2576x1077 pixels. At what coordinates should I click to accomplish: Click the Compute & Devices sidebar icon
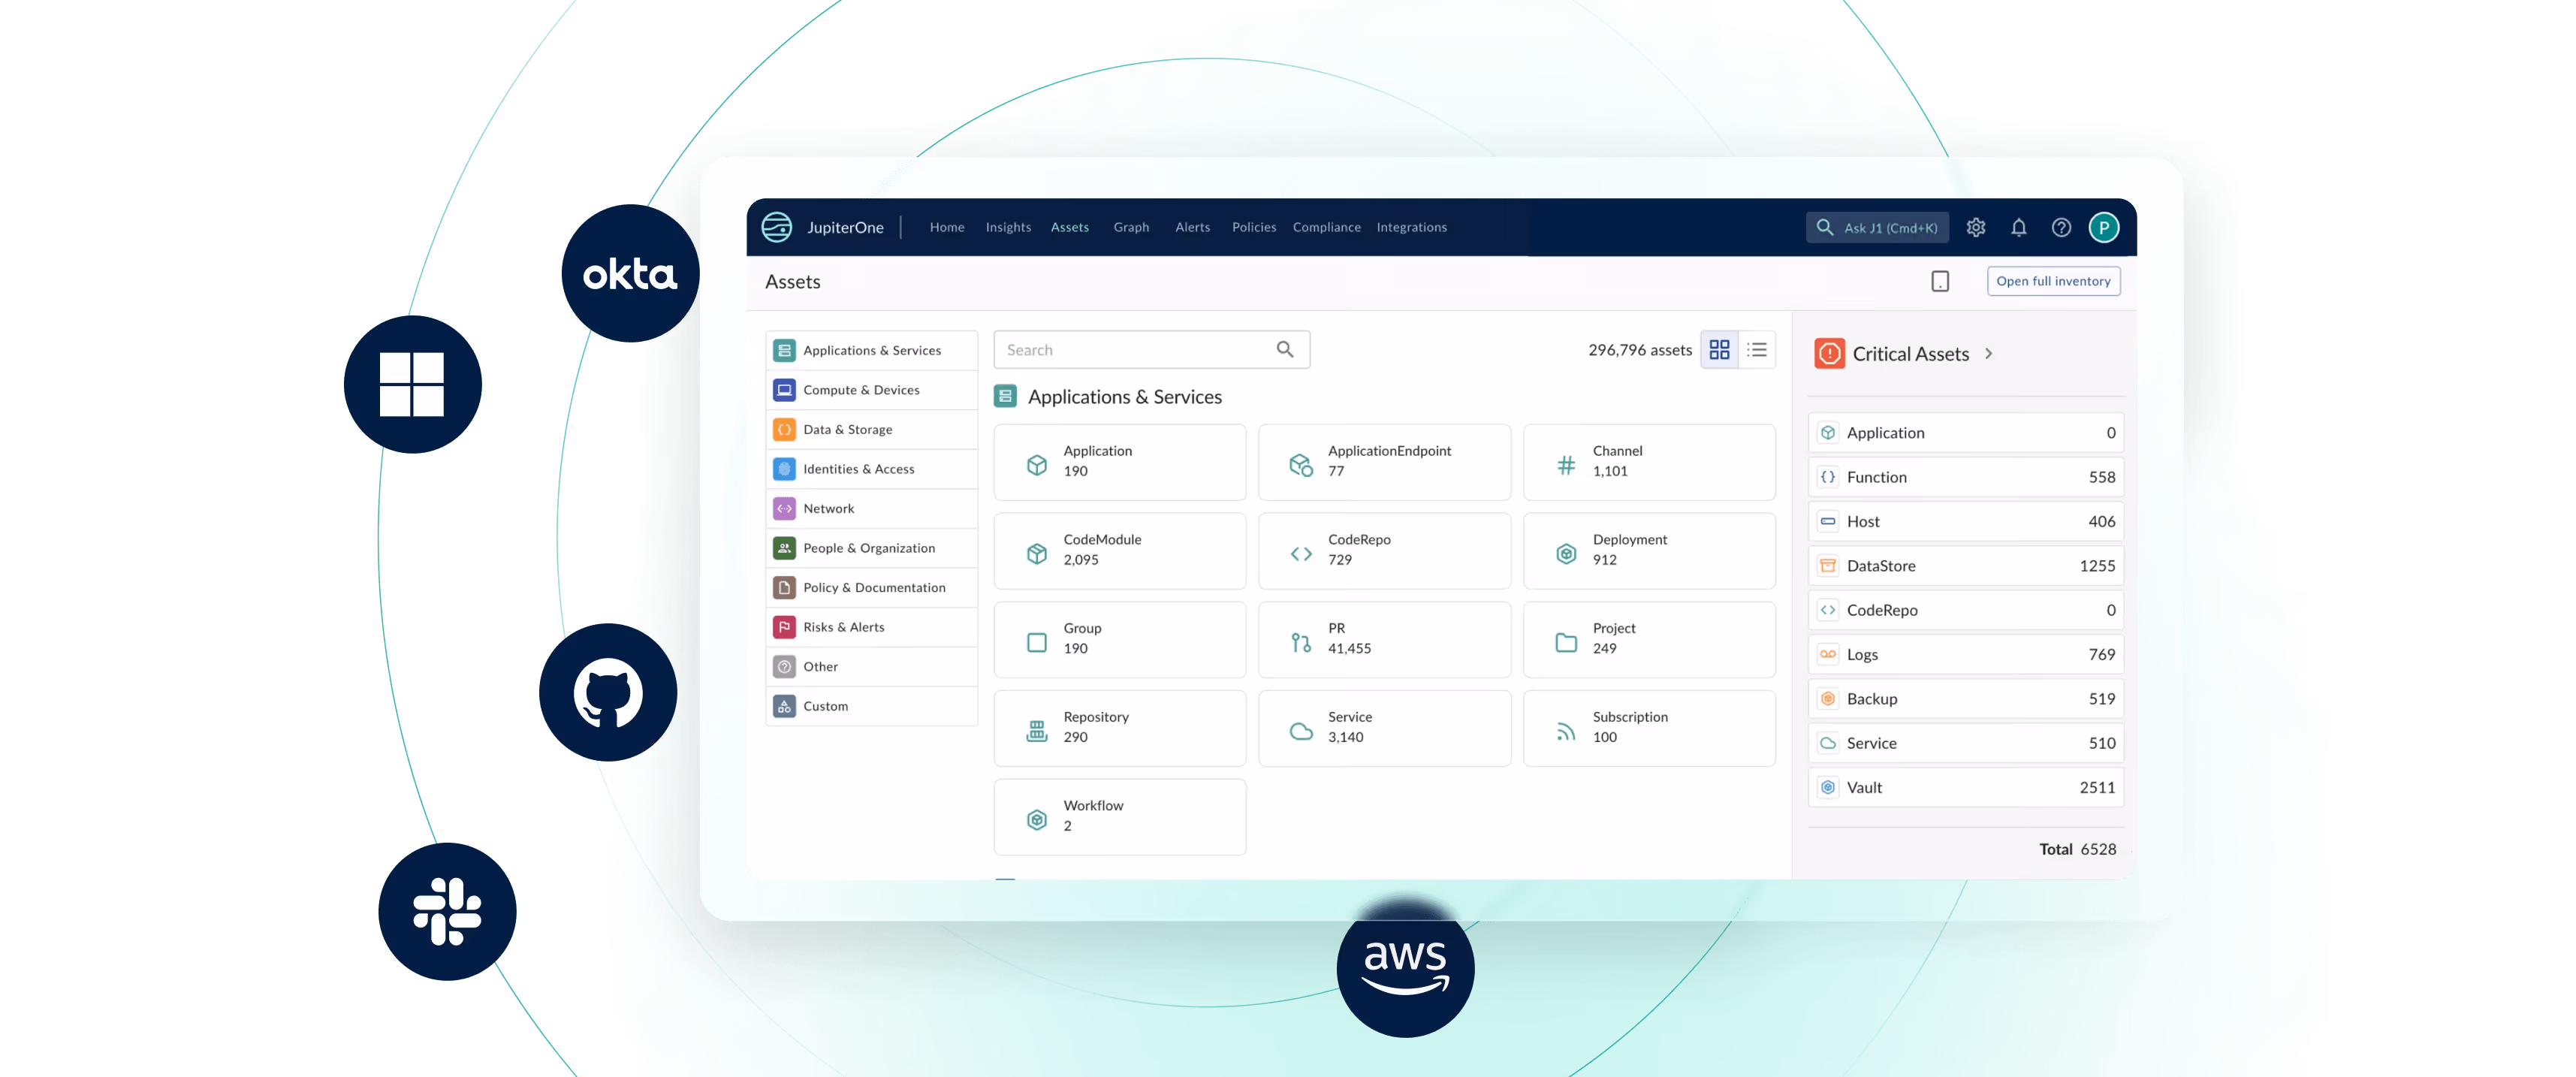coord(784,390)
